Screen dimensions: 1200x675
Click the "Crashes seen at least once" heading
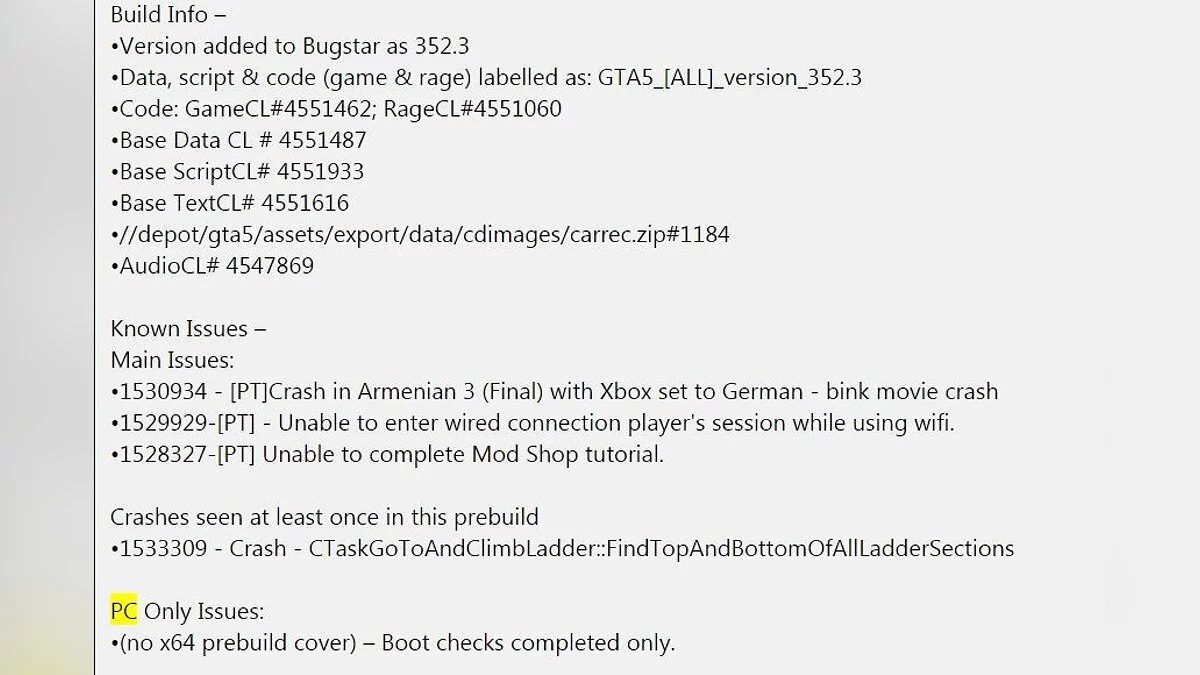(324, 518)
